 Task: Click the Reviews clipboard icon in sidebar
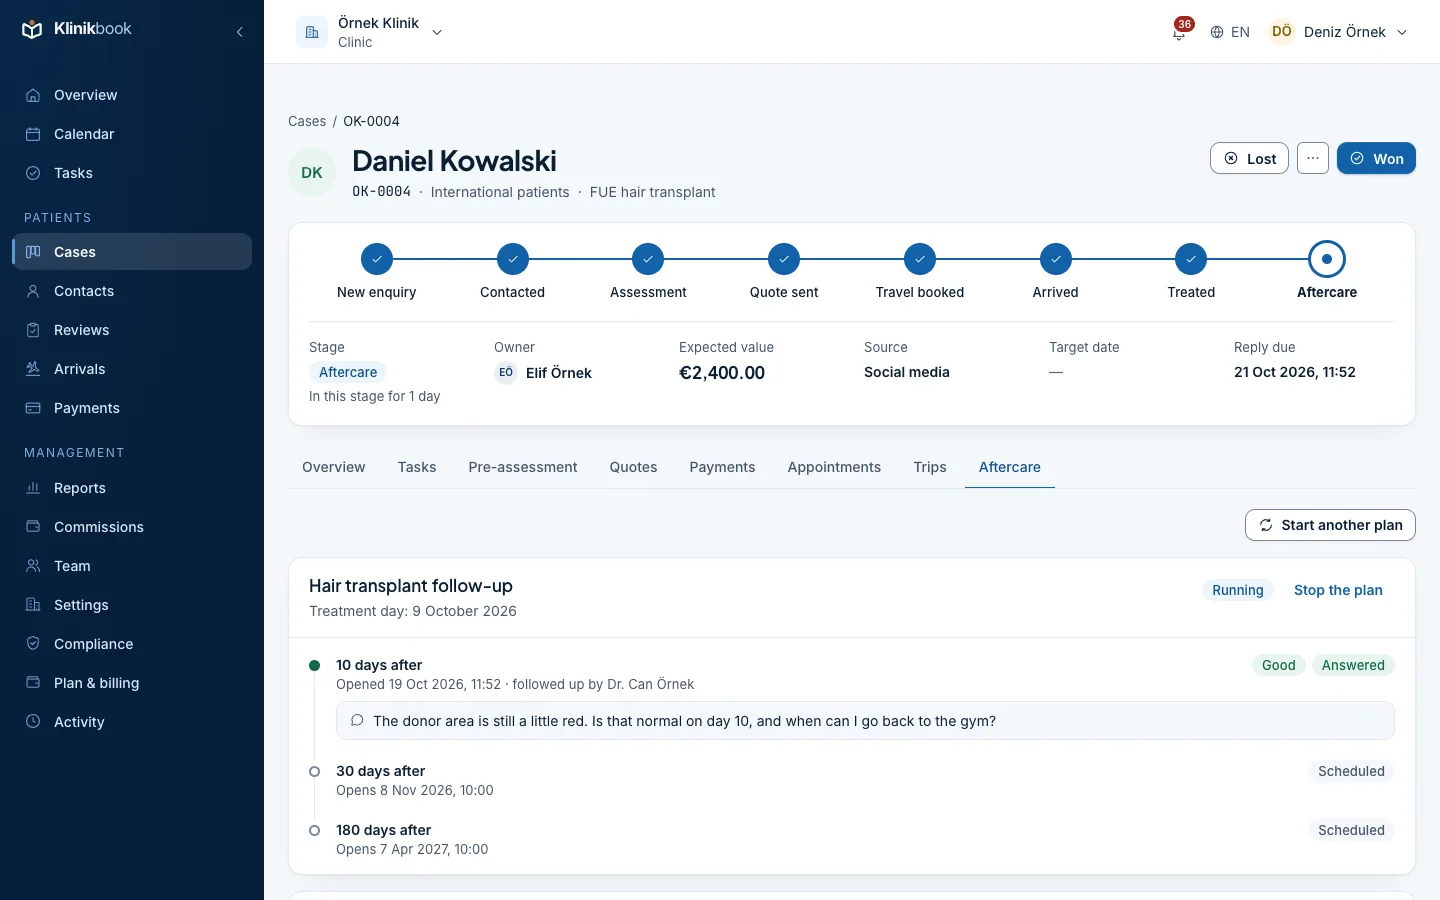tap(33, 330)
